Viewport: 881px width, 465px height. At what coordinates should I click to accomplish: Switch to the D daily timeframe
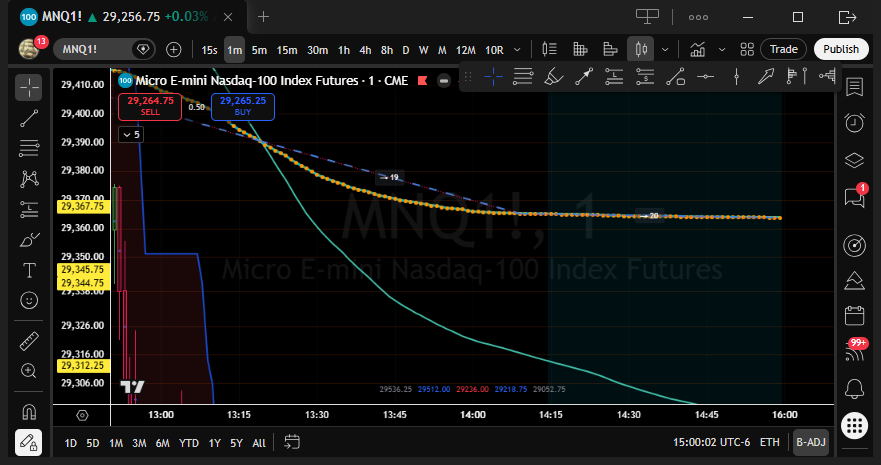(x=406, y=50)
